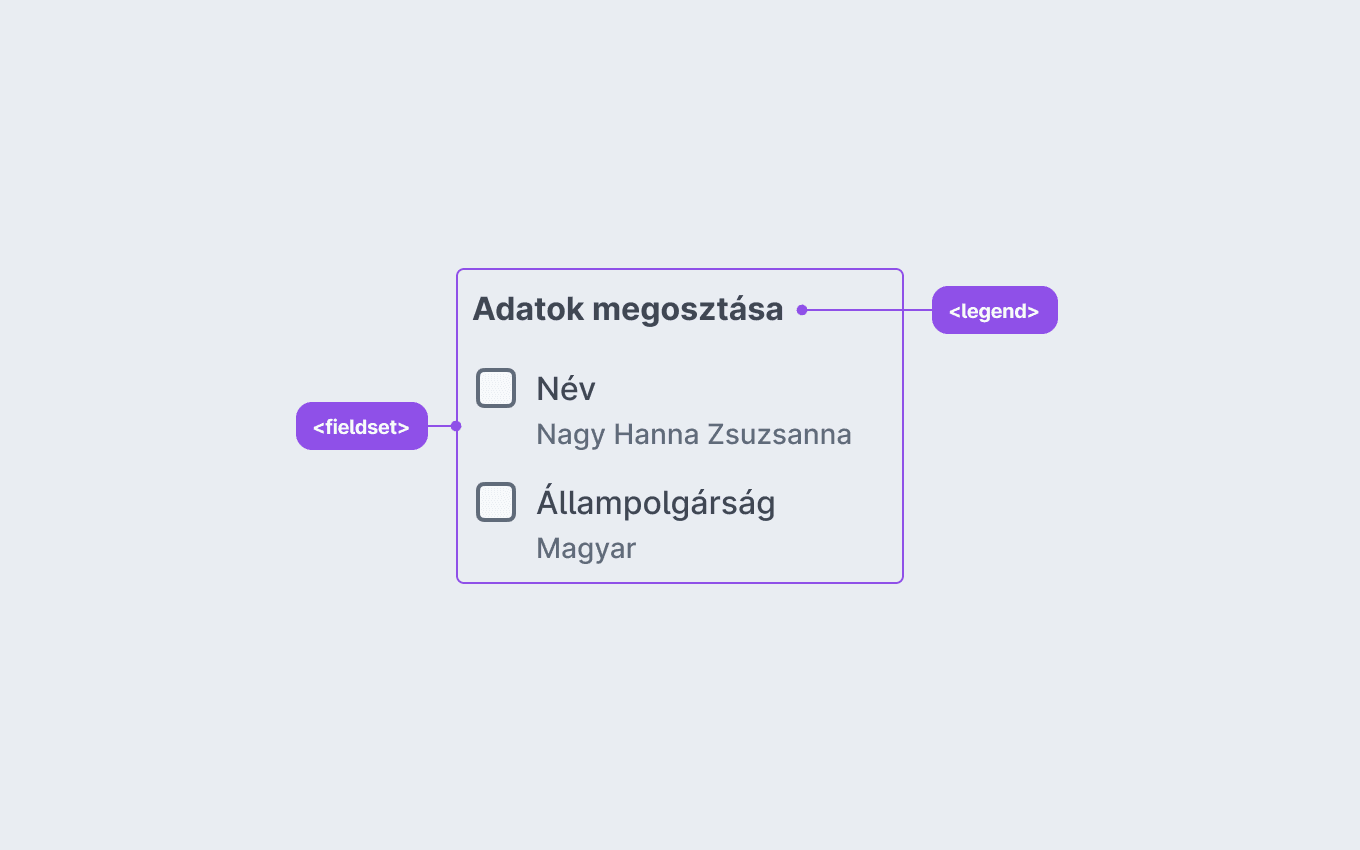The width and height of the screenshot is (1360, 850).
Task: Click the bottom border of the fieldset box
Action: [x=680, y=582]
